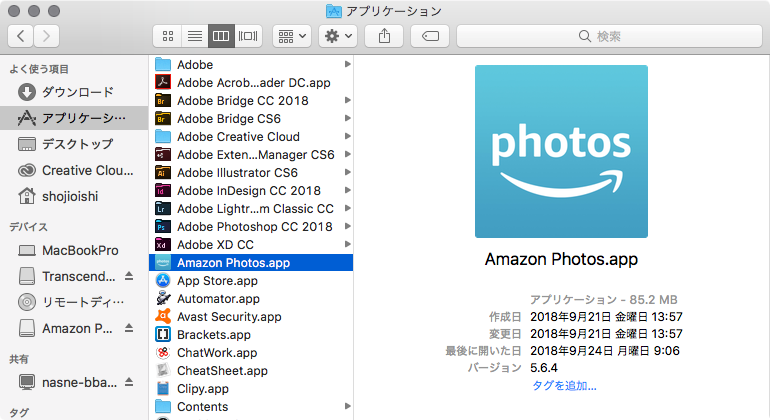
Task: Click the Adobe Photoshop CC 2018 icon
Action: click(x=163, y=226)
